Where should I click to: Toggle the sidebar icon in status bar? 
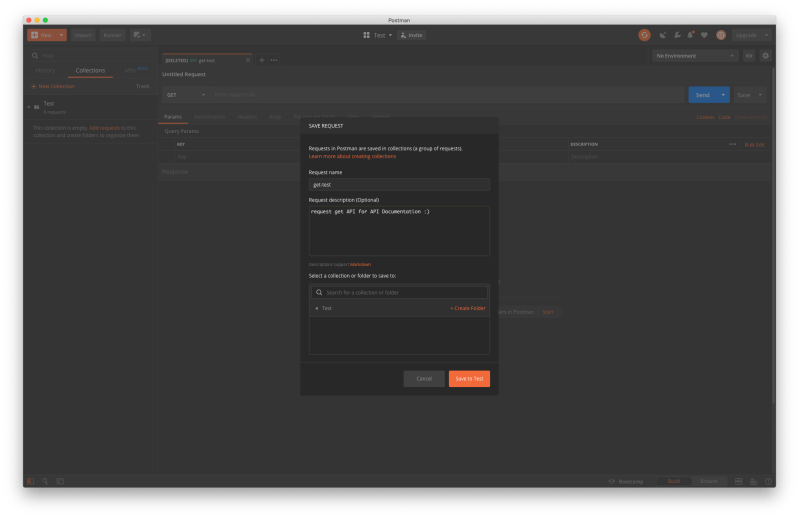tap(31, 481)
